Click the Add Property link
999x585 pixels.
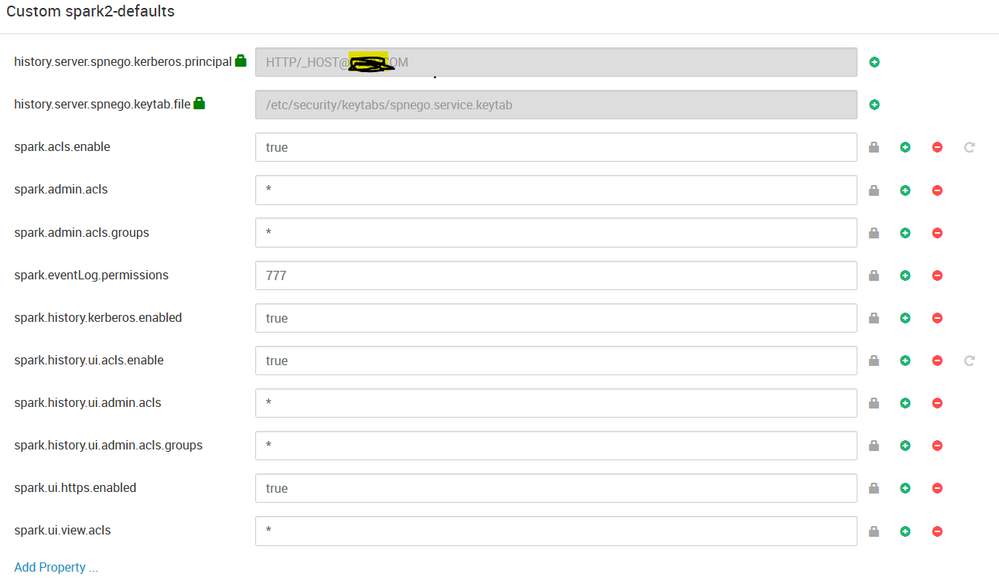pyautogui.click(x=56, y=567)
